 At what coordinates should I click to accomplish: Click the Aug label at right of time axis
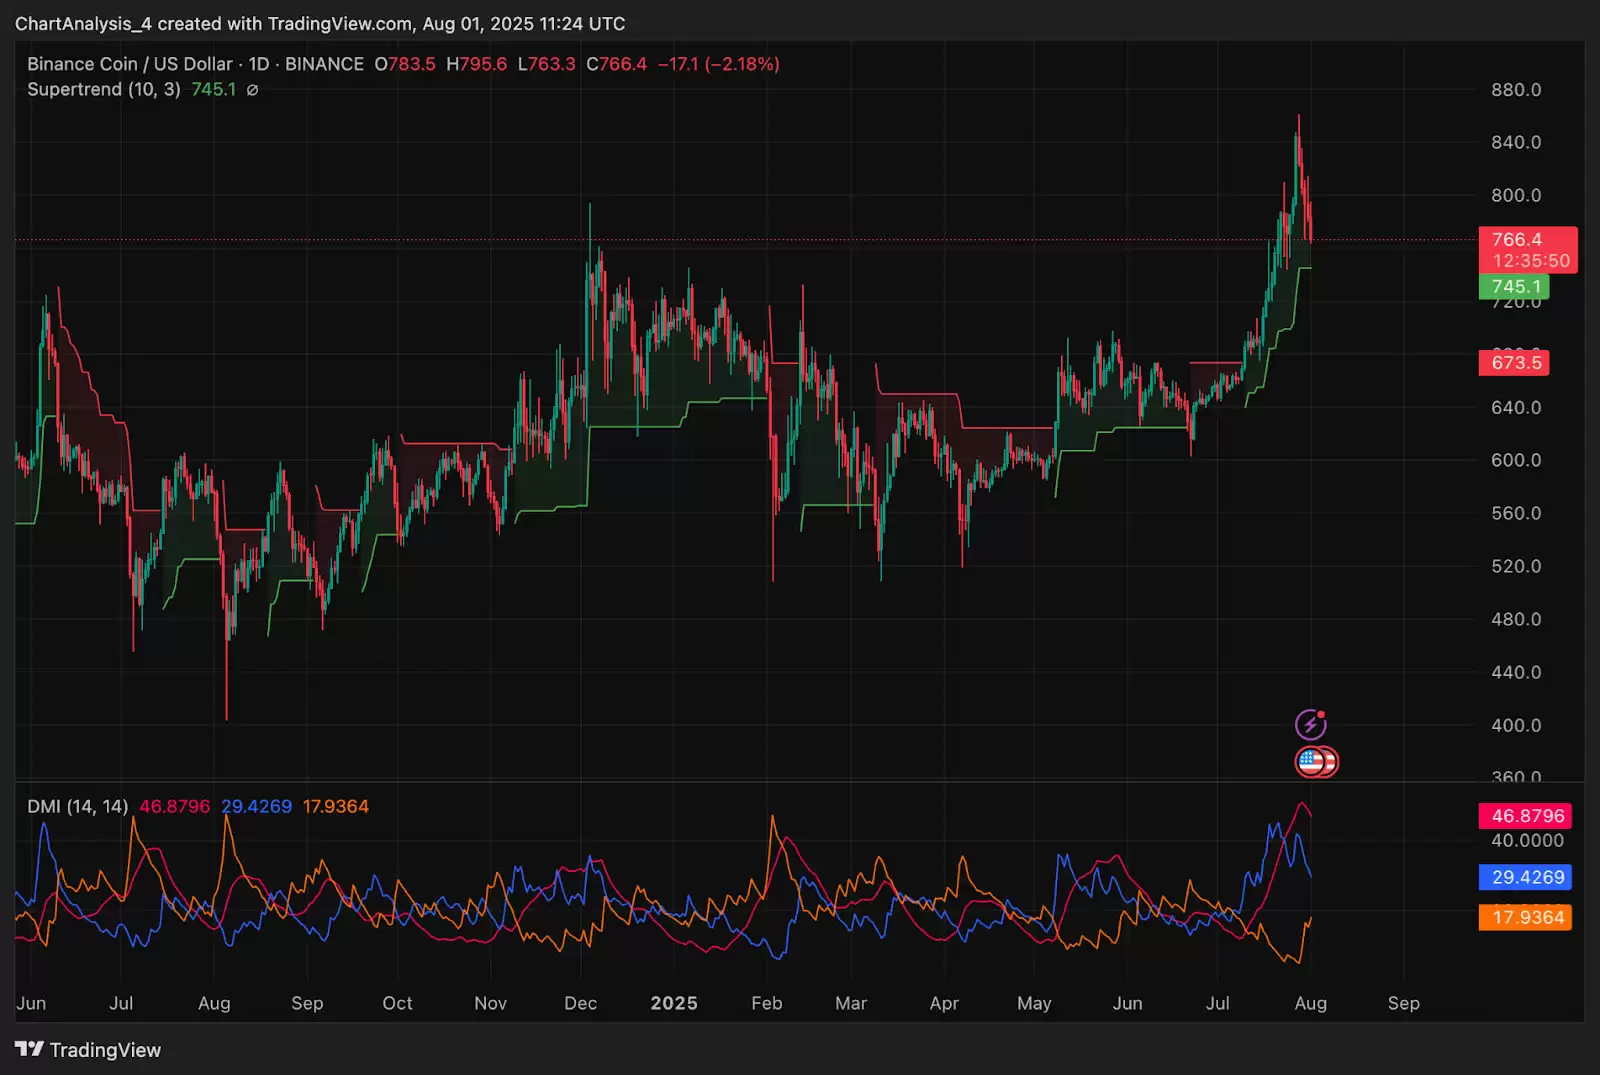coord(1310,1003)
